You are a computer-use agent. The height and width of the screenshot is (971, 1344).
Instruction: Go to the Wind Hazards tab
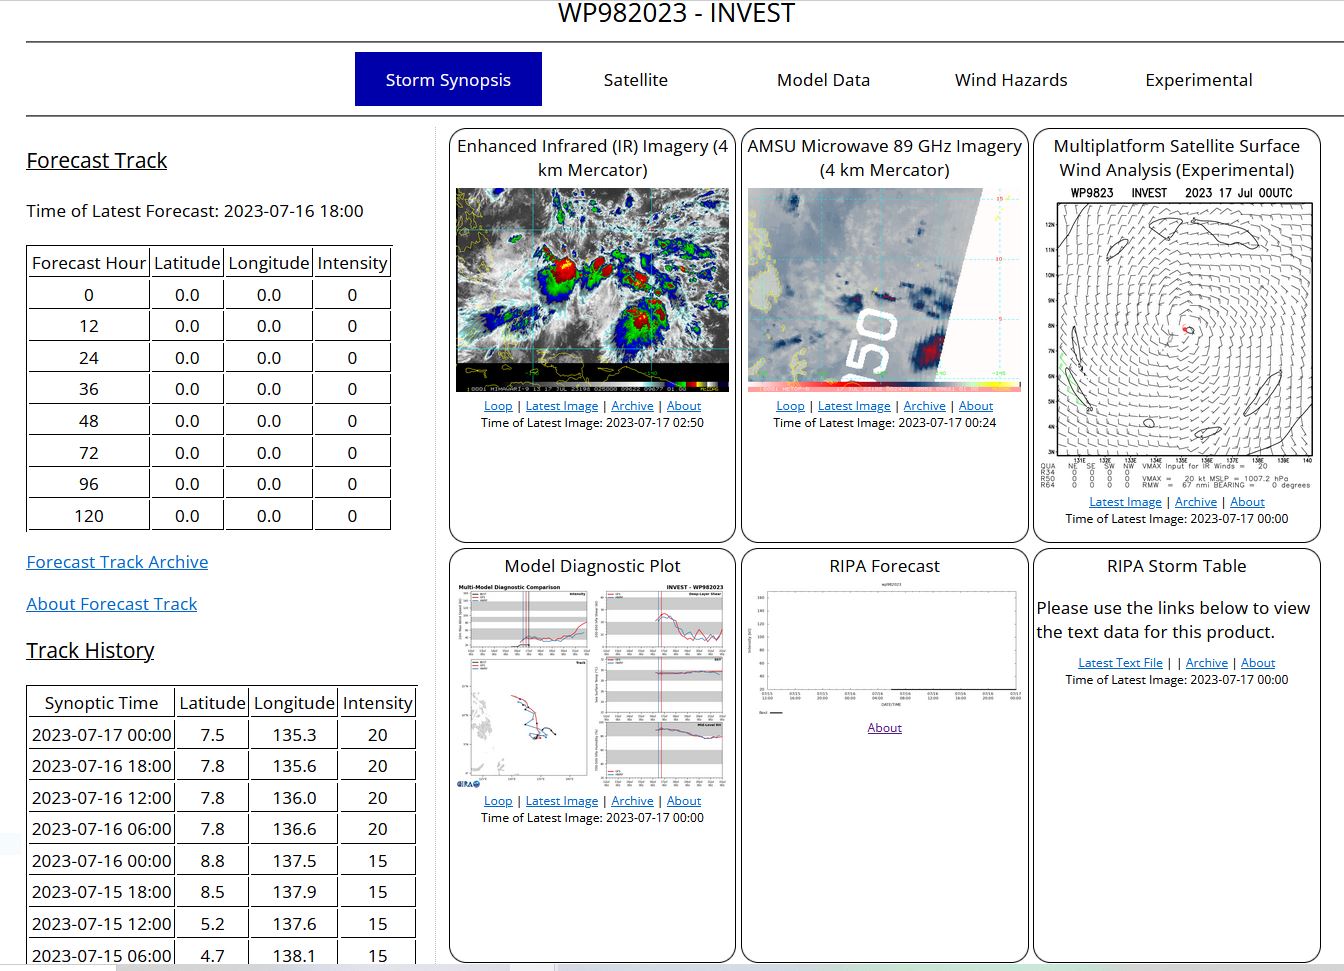[1011, 80]
